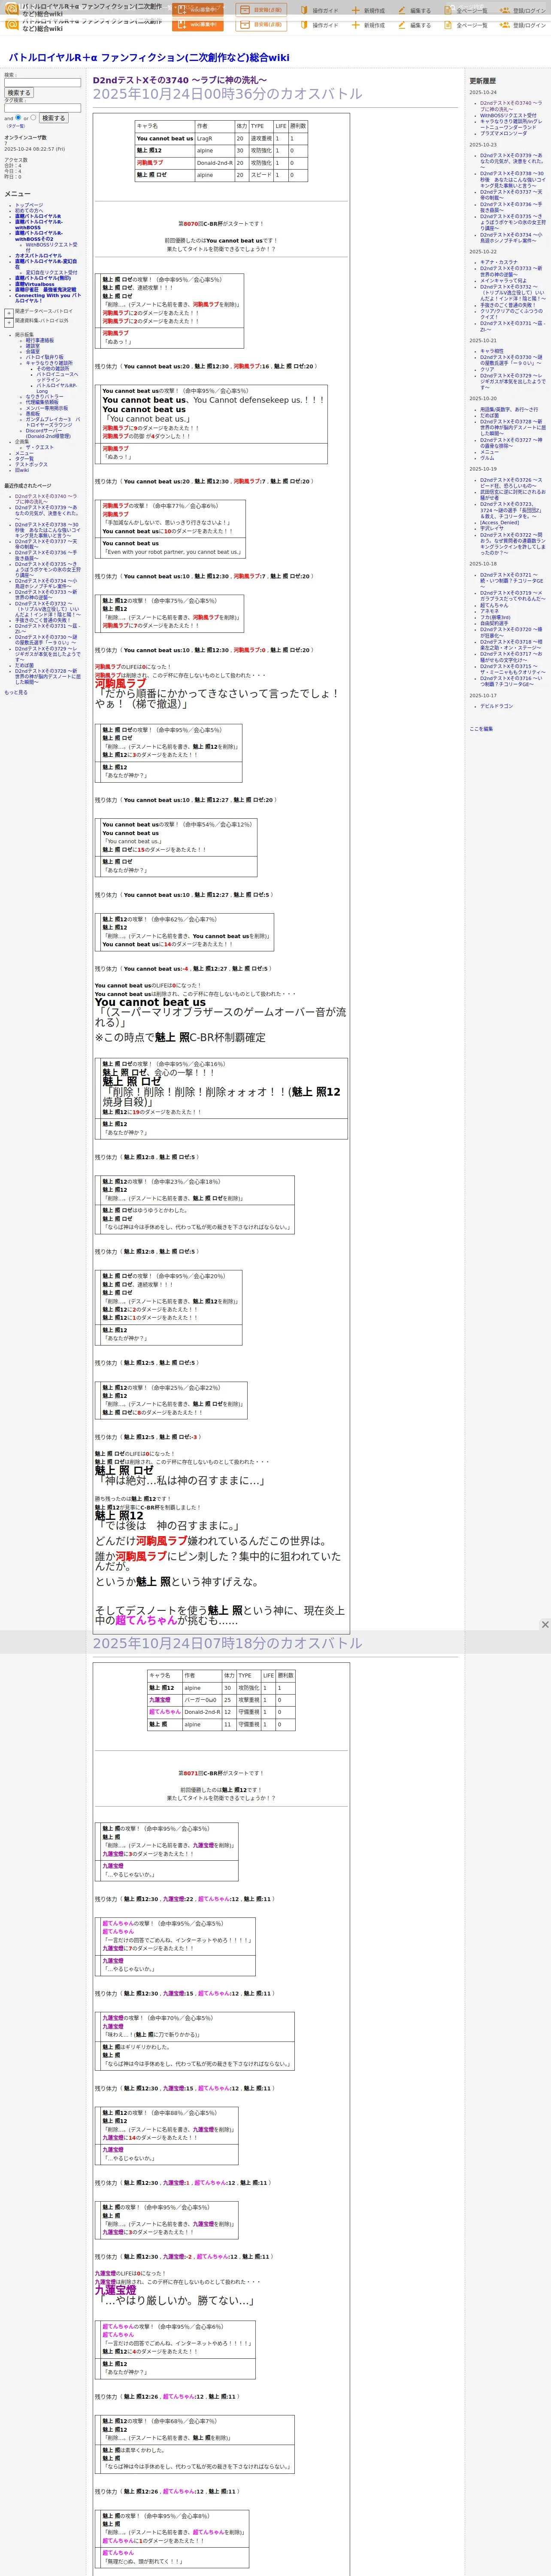The image size is (551, 2576).
Task: Open Connecting With you バトルロイヤル！ link
Action: tap(47, 298)
